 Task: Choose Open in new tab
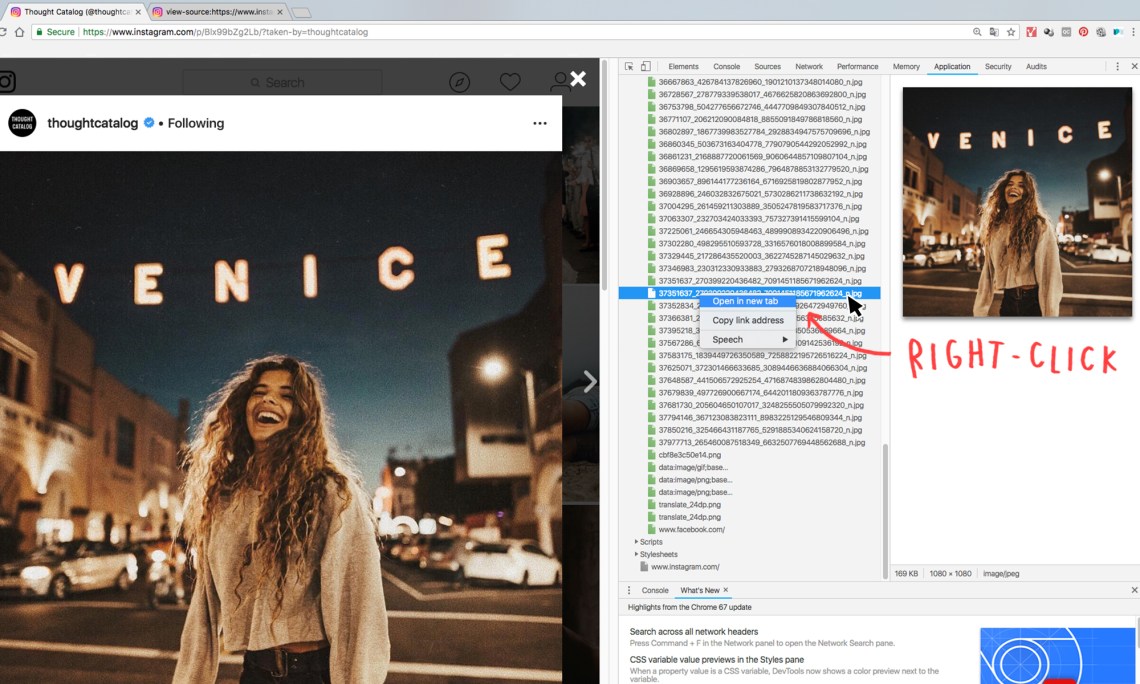click(x=745, y=301)
